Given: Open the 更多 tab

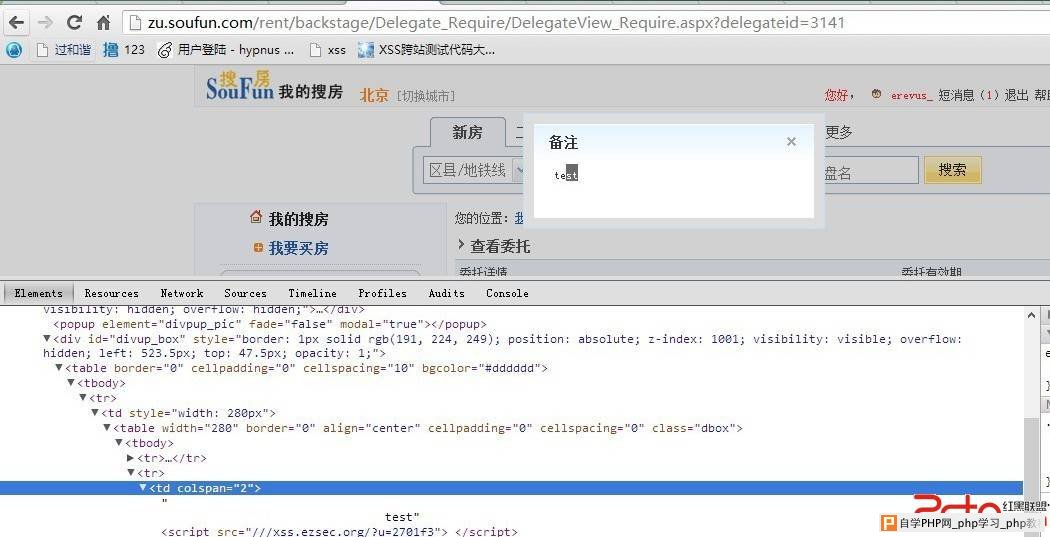Looking at the screenshot, I should coord(838,133).
